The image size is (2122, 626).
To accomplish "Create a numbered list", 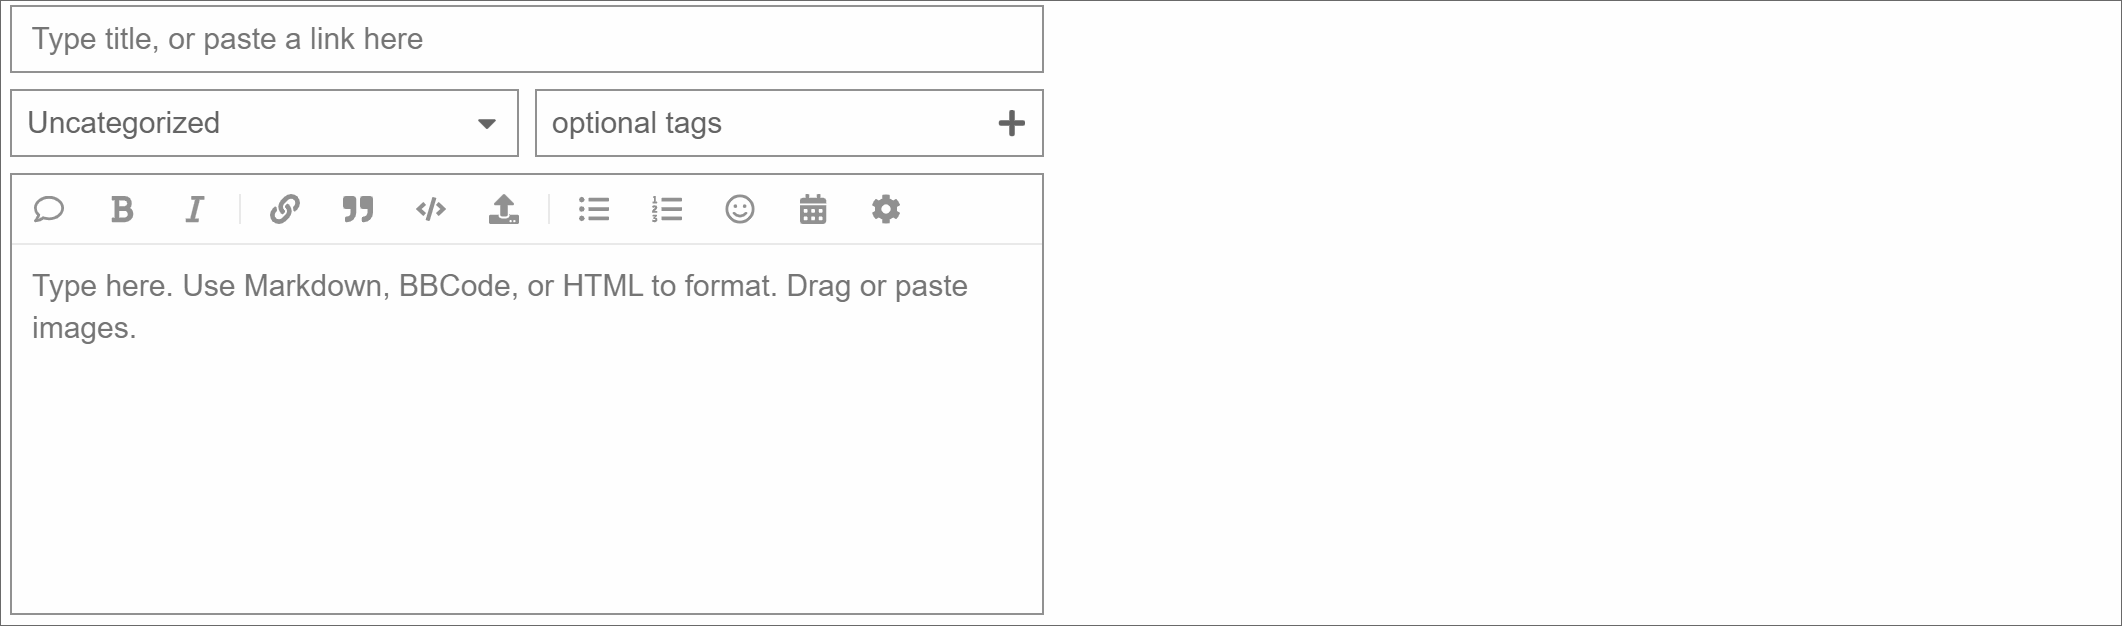I will tap(667, 209).
